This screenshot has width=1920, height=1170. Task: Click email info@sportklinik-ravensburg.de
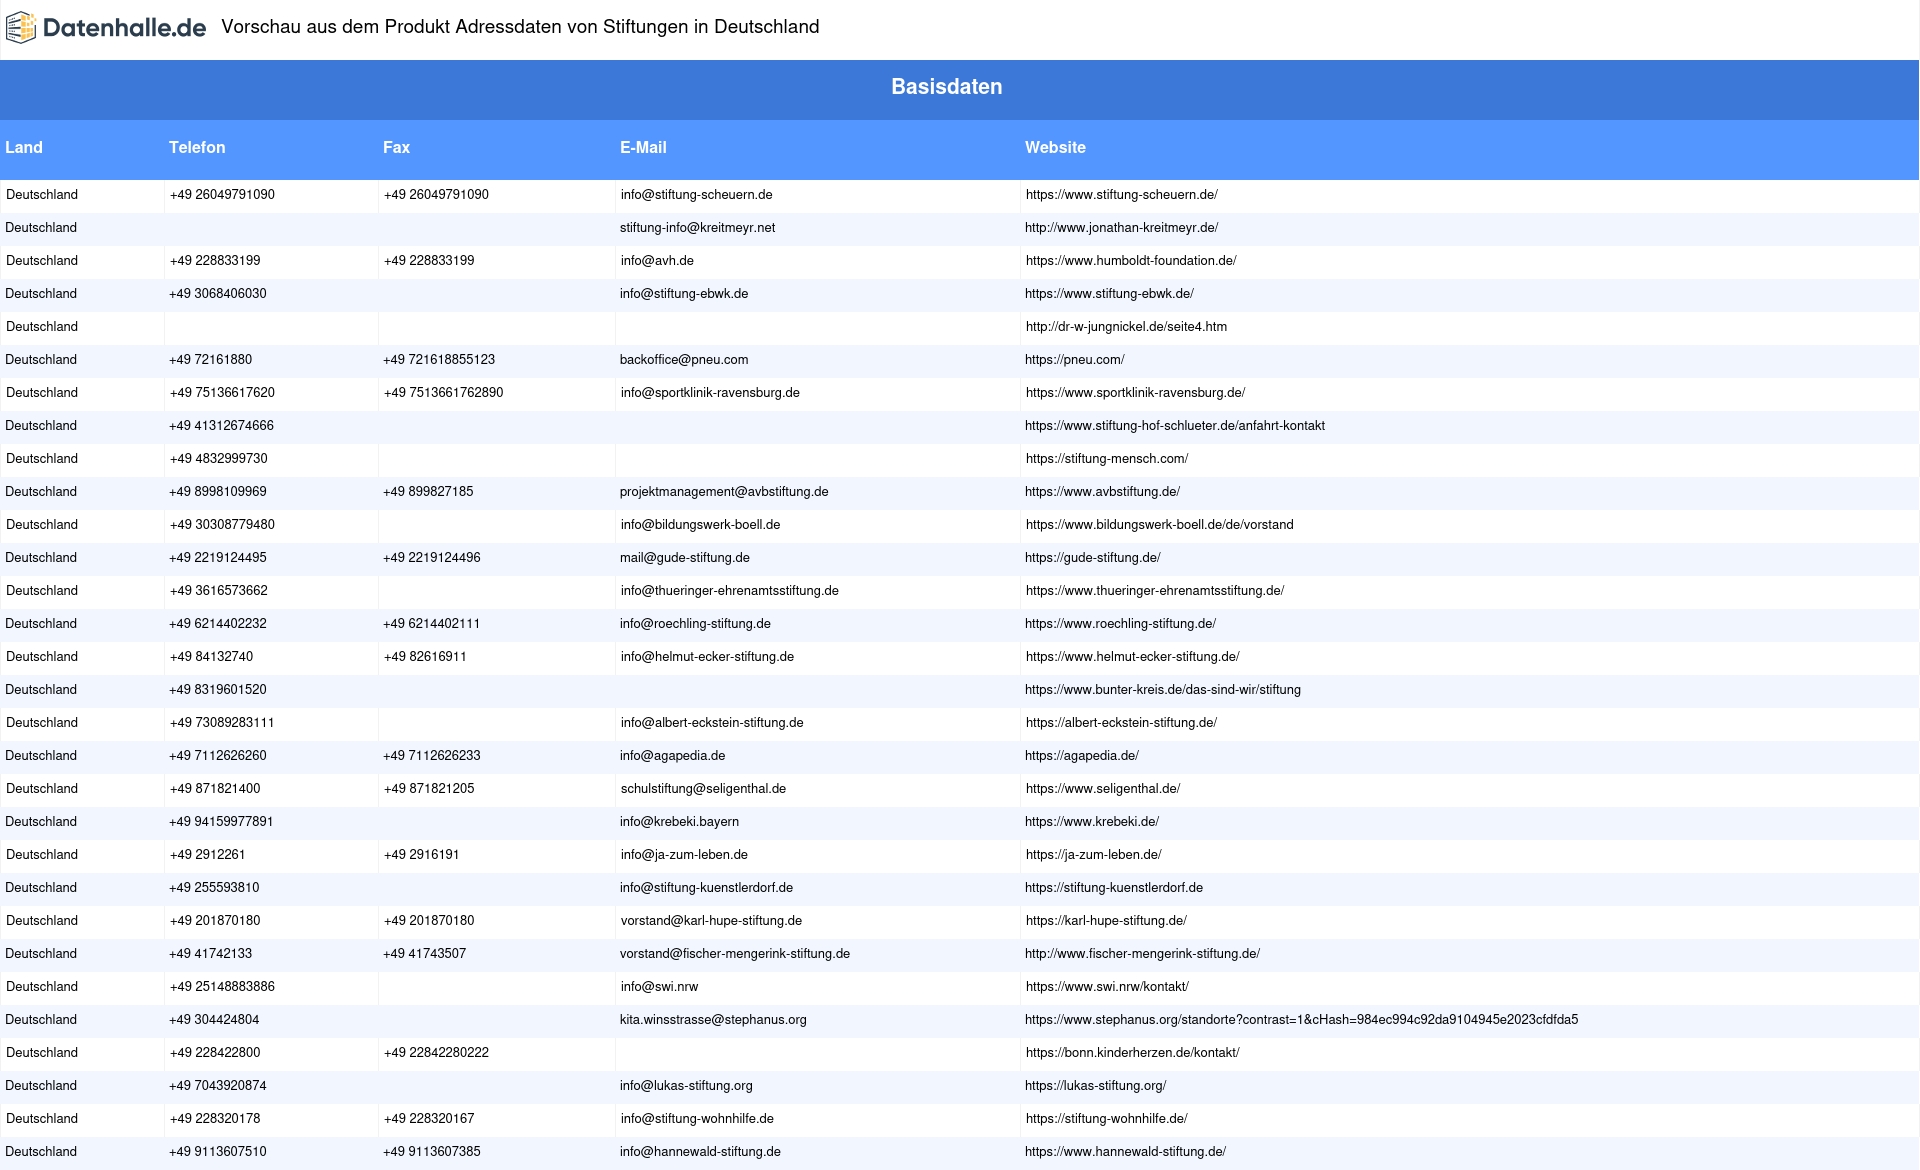[710, 393]
